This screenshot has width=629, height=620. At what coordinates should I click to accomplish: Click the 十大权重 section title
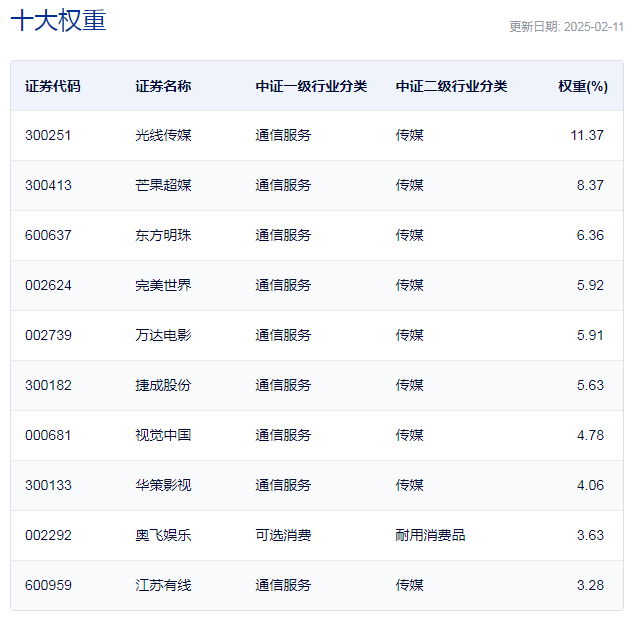click(x=58, y=21)
